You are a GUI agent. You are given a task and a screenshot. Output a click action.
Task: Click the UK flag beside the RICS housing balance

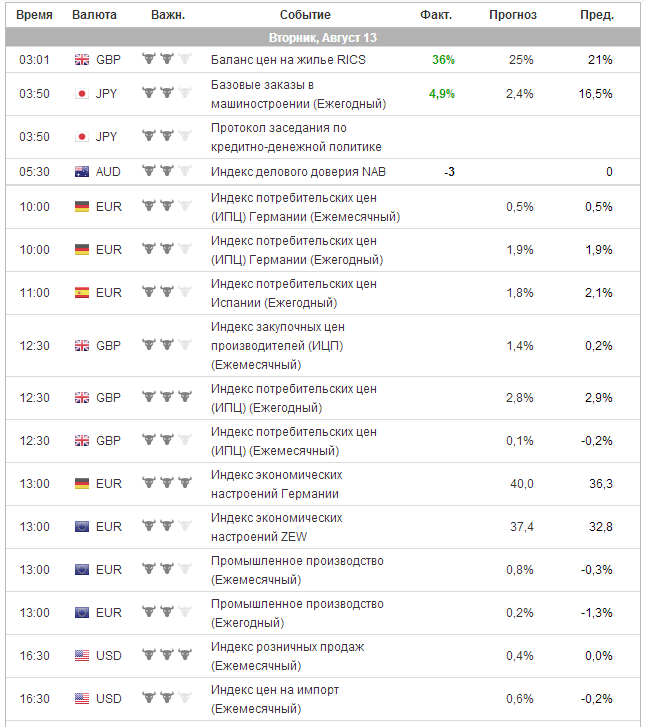point(82,60)
